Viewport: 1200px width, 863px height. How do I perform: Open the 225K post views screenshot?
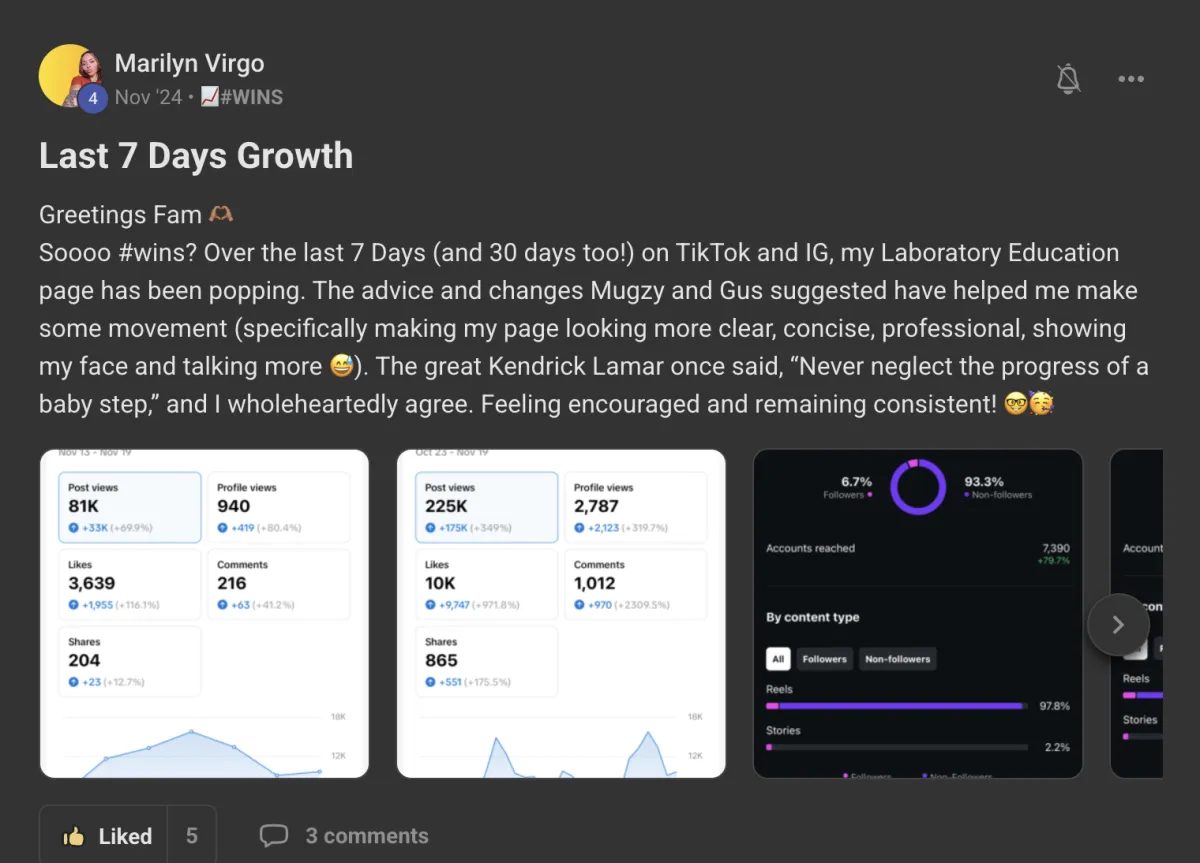click(x=561, y=614)
